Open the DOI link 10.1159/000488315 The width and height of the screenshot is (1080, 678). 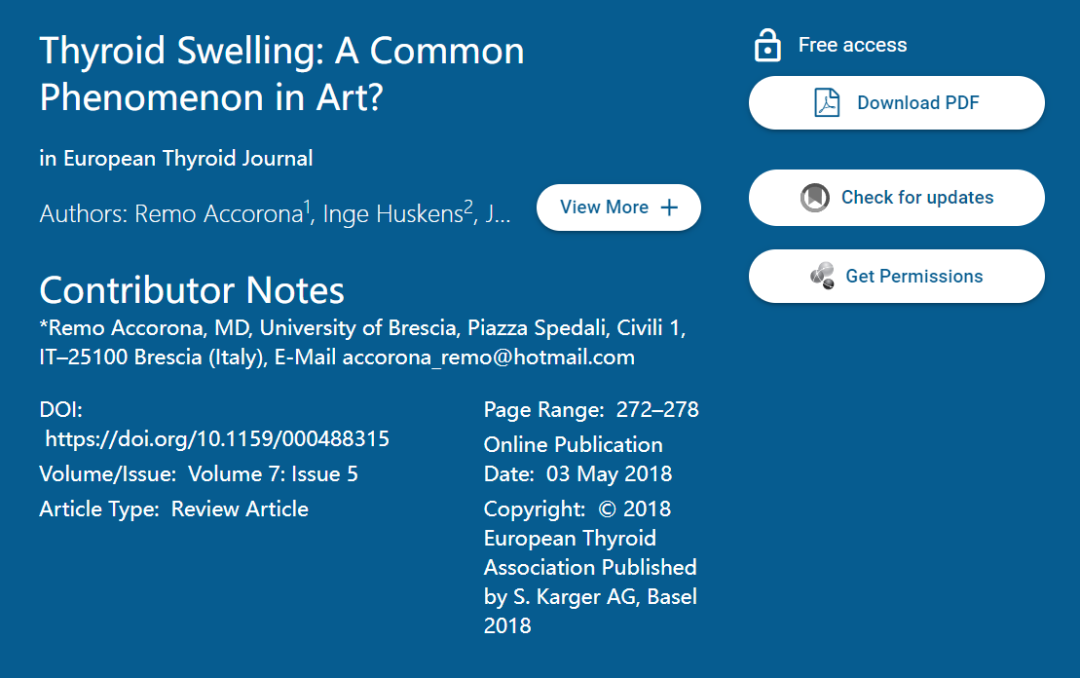[x=217, y=439]
